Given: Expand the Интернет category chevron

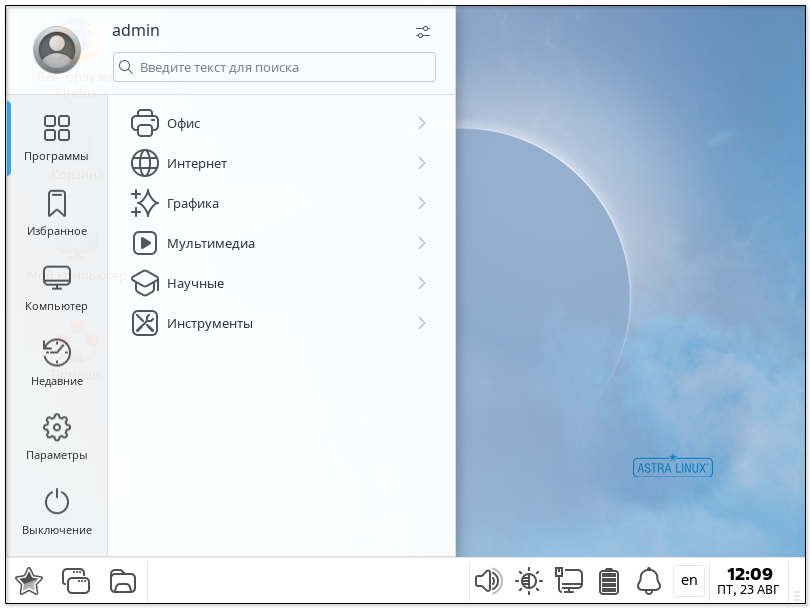Looking at the screenshot, I should pyautogui.click(x=422, y=163).
